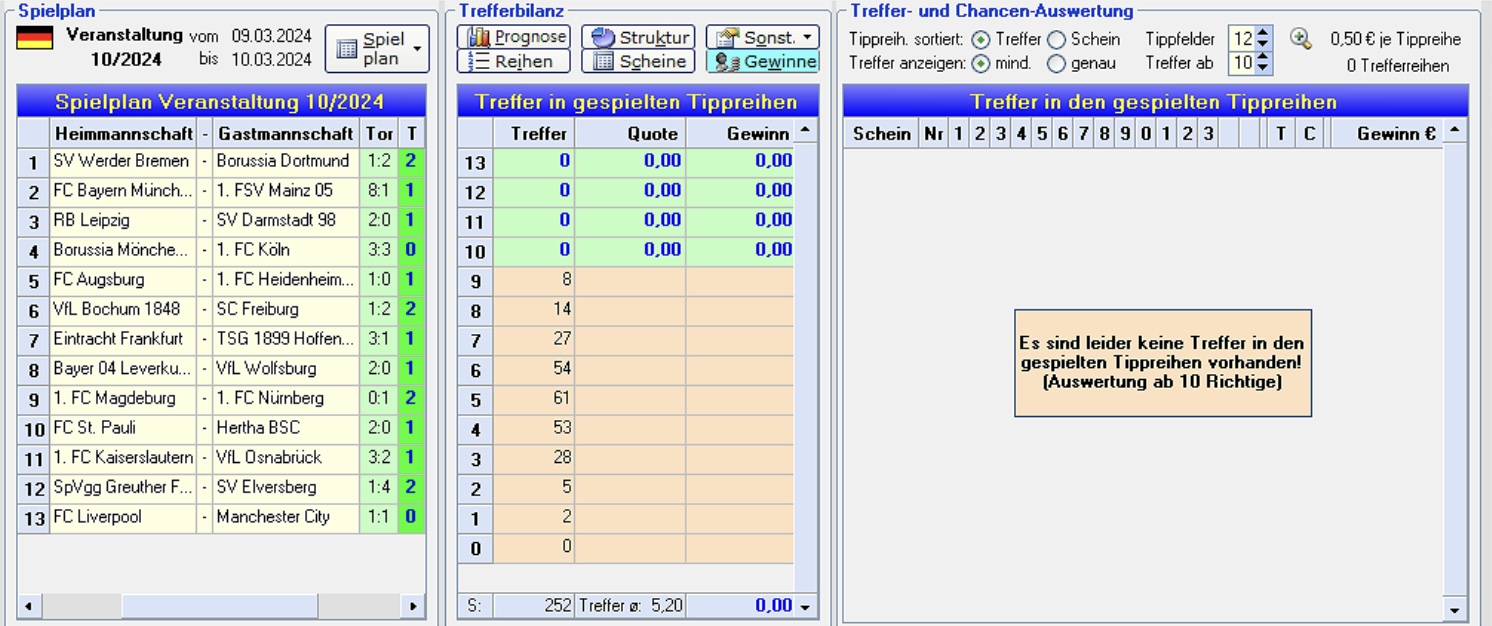This screenshot has width=1492, height=626.
Task: Click the Tippfelder number field showing 12
Action: [1242, 39]
